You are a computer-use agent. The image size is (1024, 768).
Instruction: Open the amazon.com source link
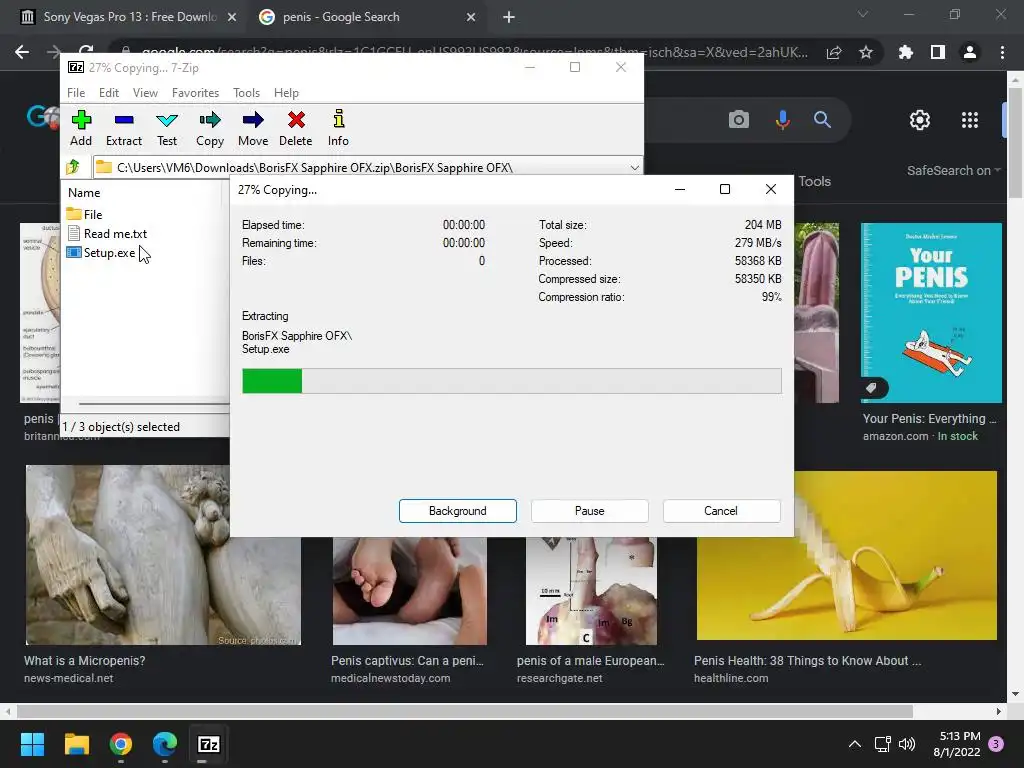pos(895,436)
